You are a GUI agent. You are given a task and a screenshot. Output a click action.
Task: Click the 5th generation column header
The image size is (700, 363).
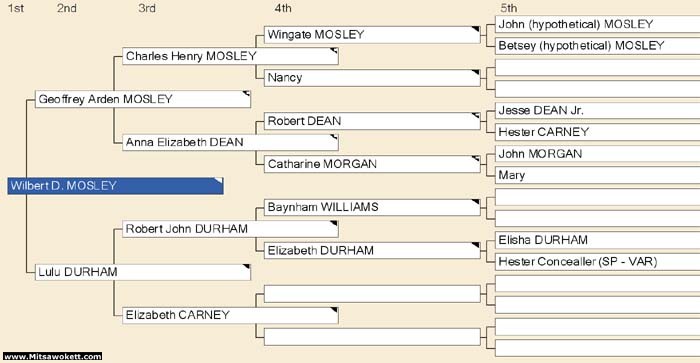click(508, 8)
